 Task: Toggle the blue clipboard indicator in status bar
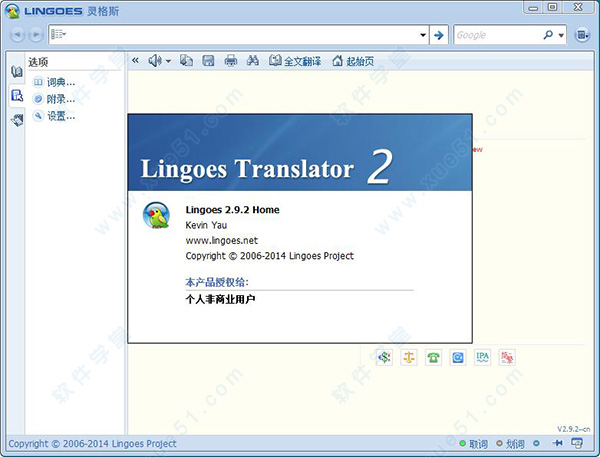[536, 443]
